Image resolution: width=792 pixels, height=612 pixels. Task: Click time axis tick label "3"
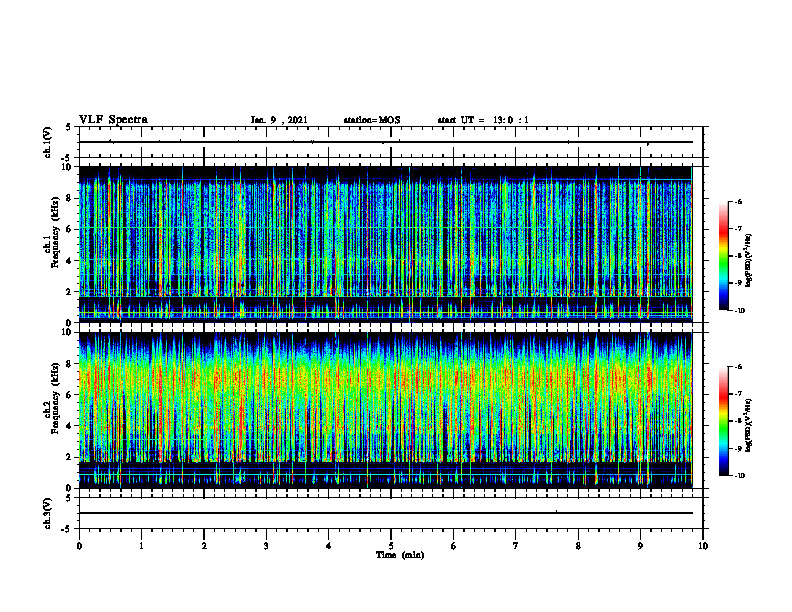pos(266,546)
